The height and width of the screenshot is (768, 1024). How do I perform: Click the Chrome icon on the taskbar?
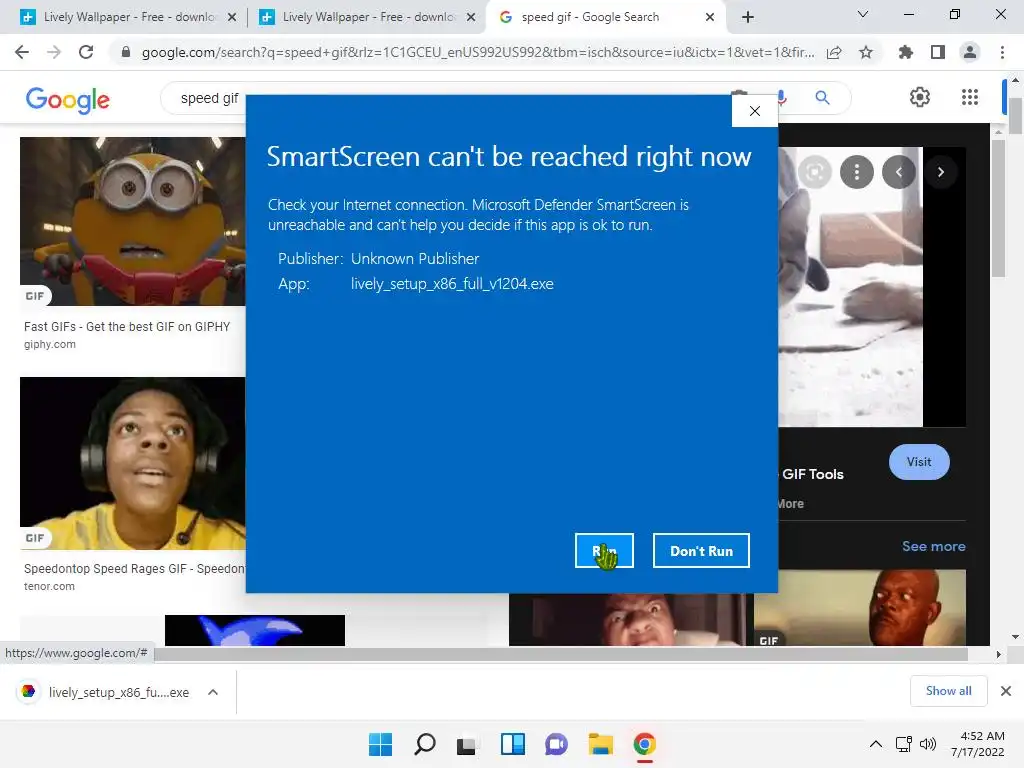644,744
